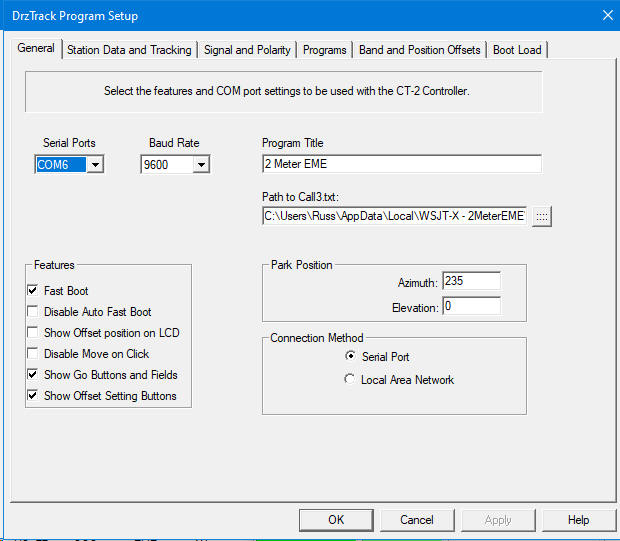Click the browse button beside Call3.txt path
This screenshot has width=620, height=541.
pos(542,216)
